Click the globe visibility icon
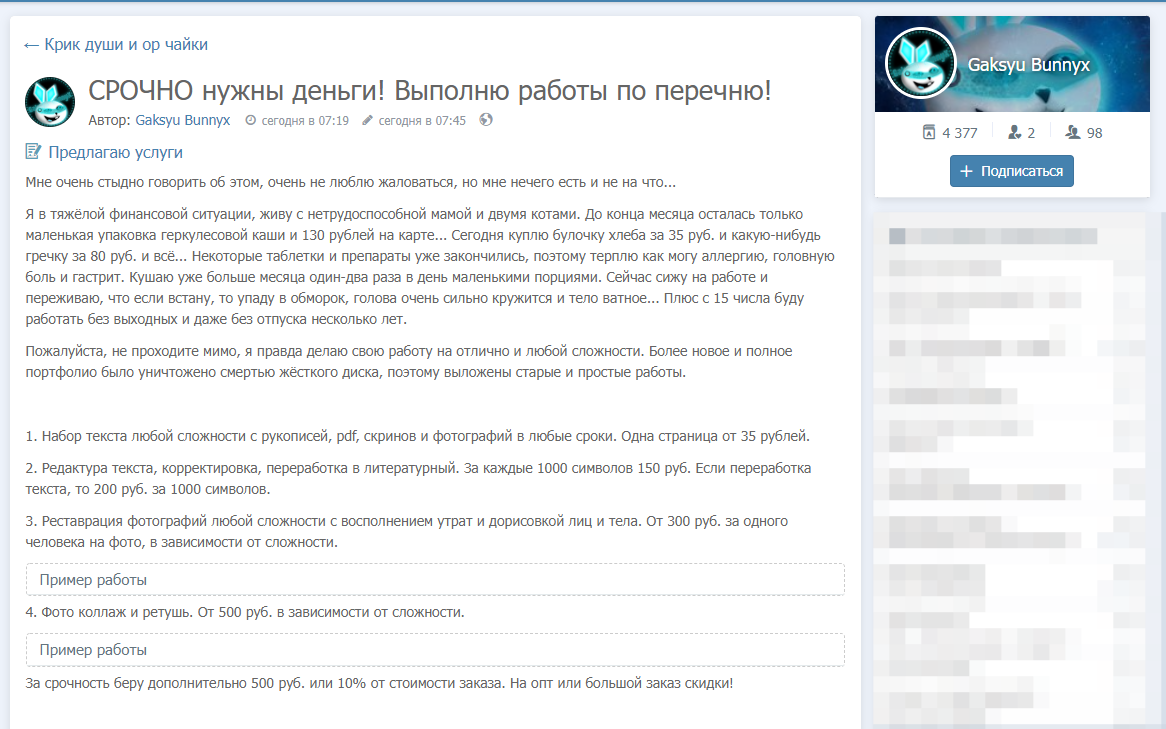The width and height of the screenshot is (1166, 729). point(486,119)
